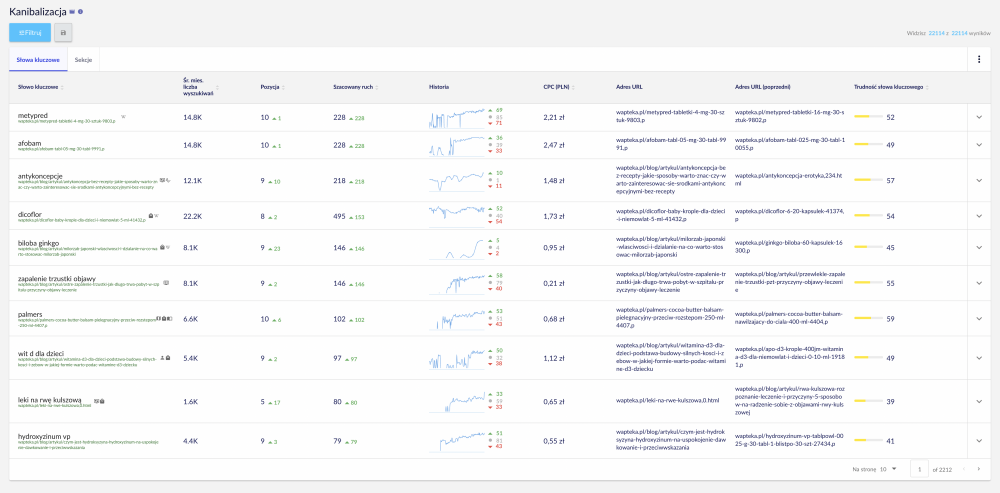Click the Filtruj button
The image size is (1000, 493).
pos(30,32)
